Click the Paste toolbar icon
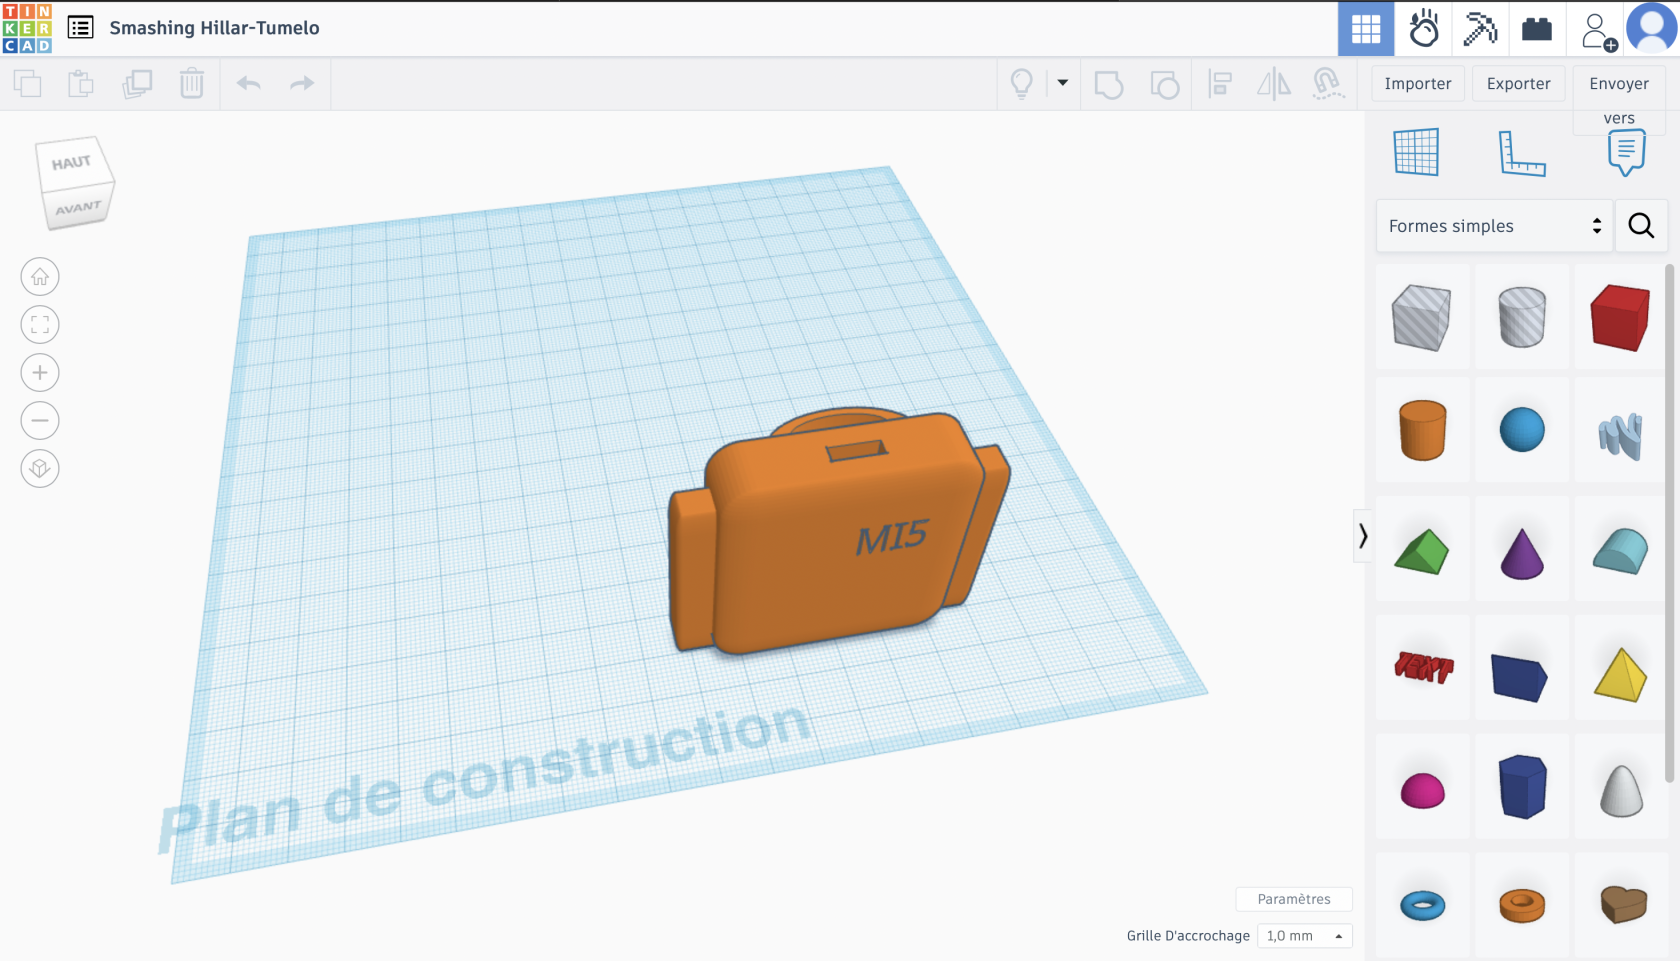Screen dimensions: 1680x961 (x=81, y=84)
